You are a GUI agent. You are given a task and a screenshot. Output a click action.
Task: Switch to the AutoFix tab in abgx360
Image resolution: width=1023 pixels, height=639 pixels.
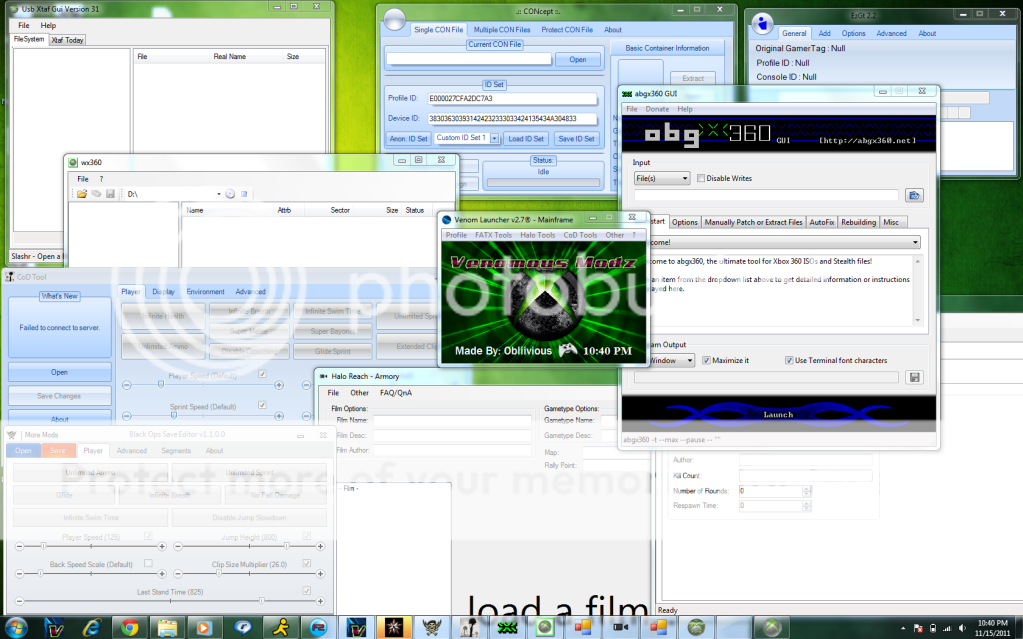click(822, 222)
